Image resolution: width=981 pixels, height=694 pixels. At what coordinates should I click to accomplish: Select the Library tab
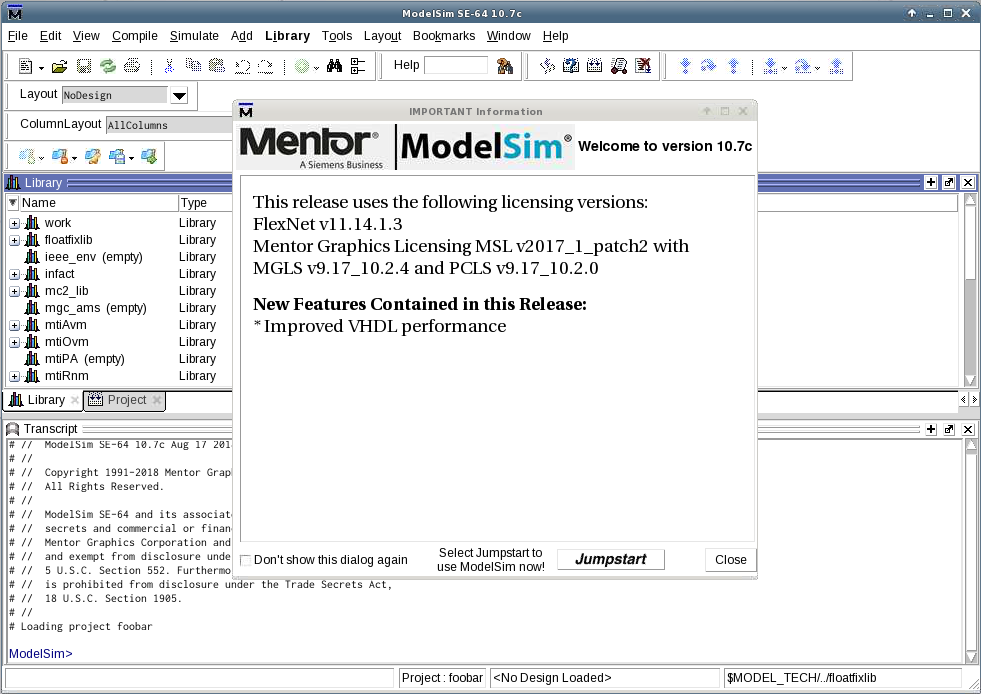[x=44, y=400]
